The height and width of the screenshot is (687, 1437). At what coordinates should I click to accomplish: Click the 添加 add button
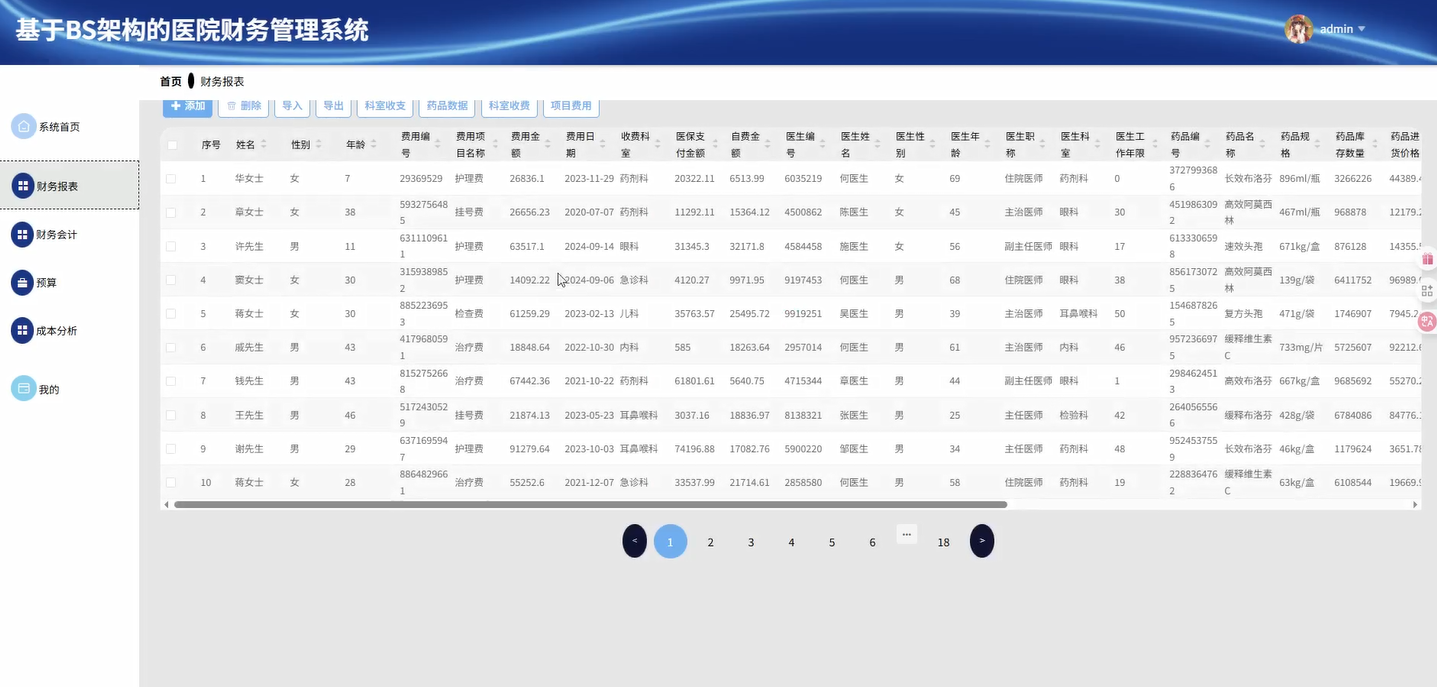point(188,106)
